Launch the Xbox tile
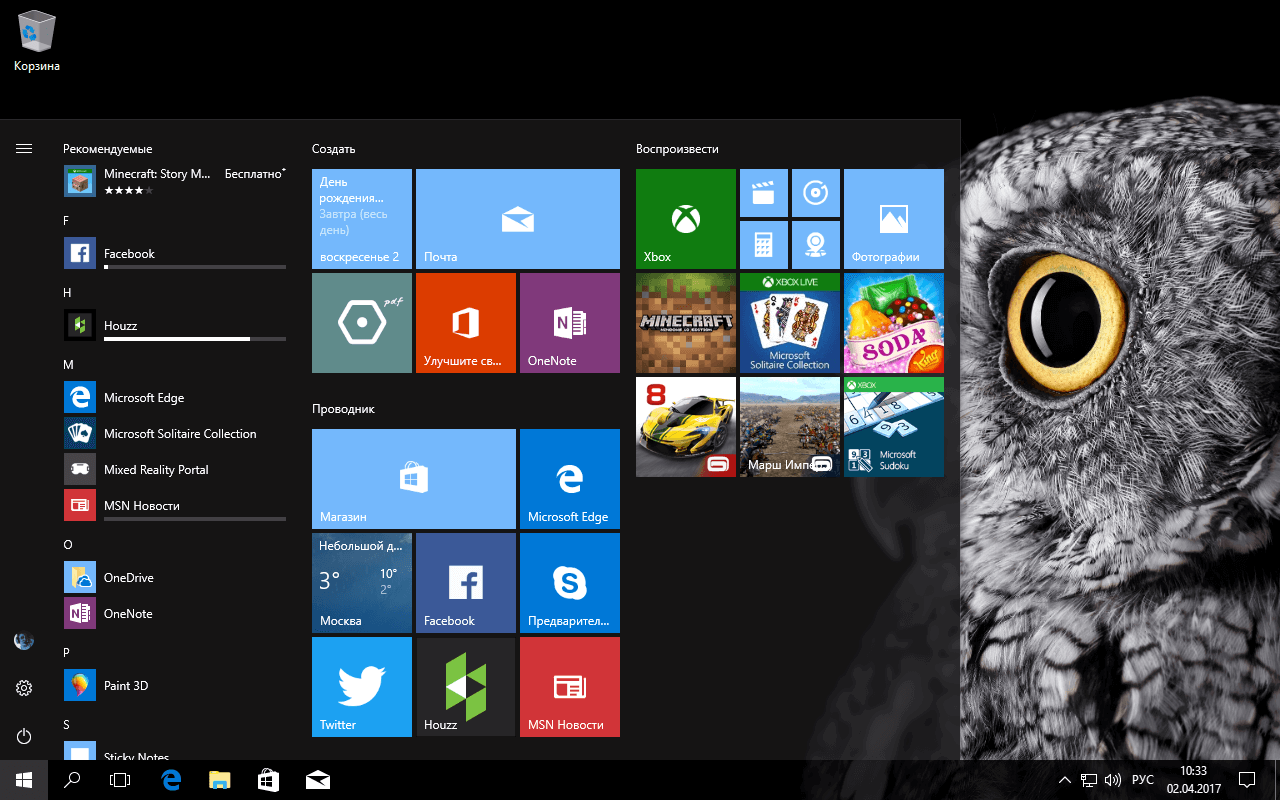 [x=685, y=218]
